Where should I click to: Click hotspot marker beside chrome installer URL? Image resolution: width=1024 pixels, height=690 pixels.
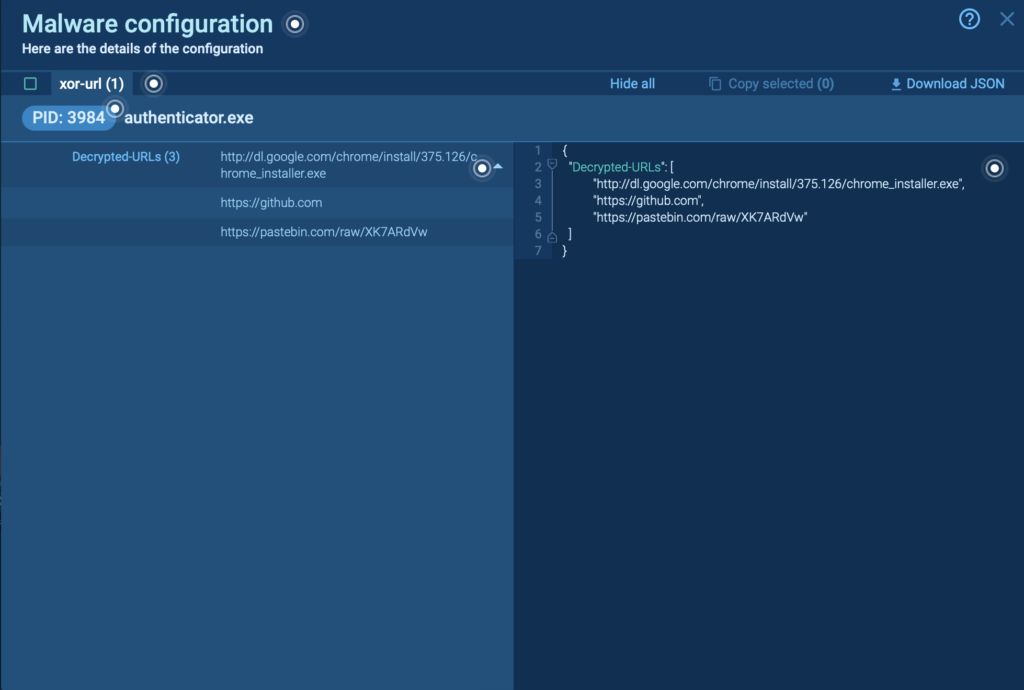(x=482, y=168)
